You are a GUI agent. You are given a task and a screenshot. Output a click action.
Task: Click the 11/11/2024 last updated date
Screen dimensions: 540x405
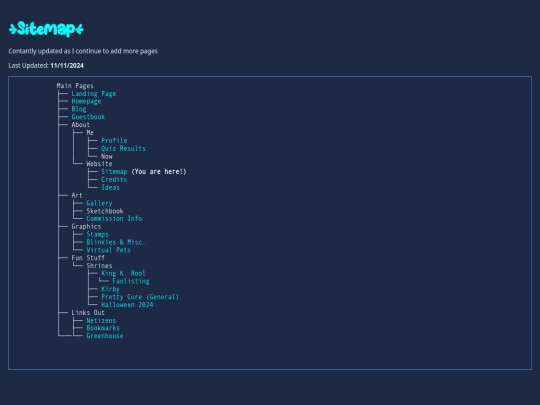(67, 65)
